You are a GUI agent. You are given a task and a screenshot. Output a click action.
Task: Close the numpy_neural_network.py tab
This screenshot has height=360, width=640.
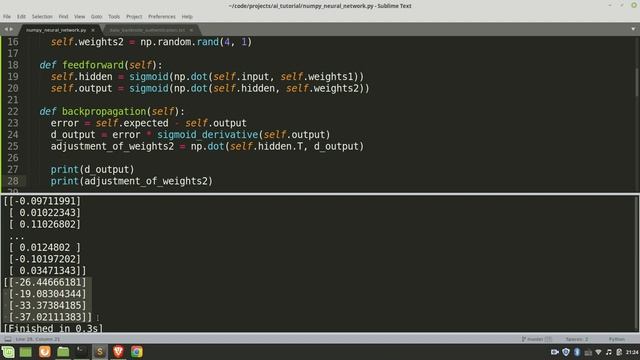pyautogui.click(x=93, y=30)
